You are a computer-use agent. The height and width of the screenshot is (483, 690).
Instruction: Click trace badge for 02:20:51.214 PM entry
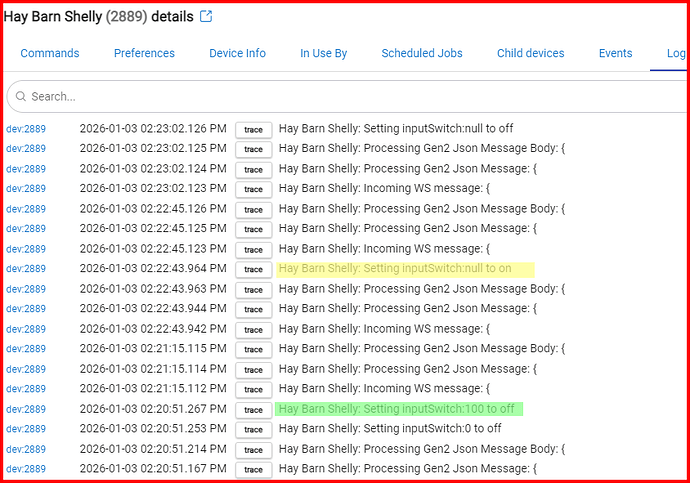point(253,450)
